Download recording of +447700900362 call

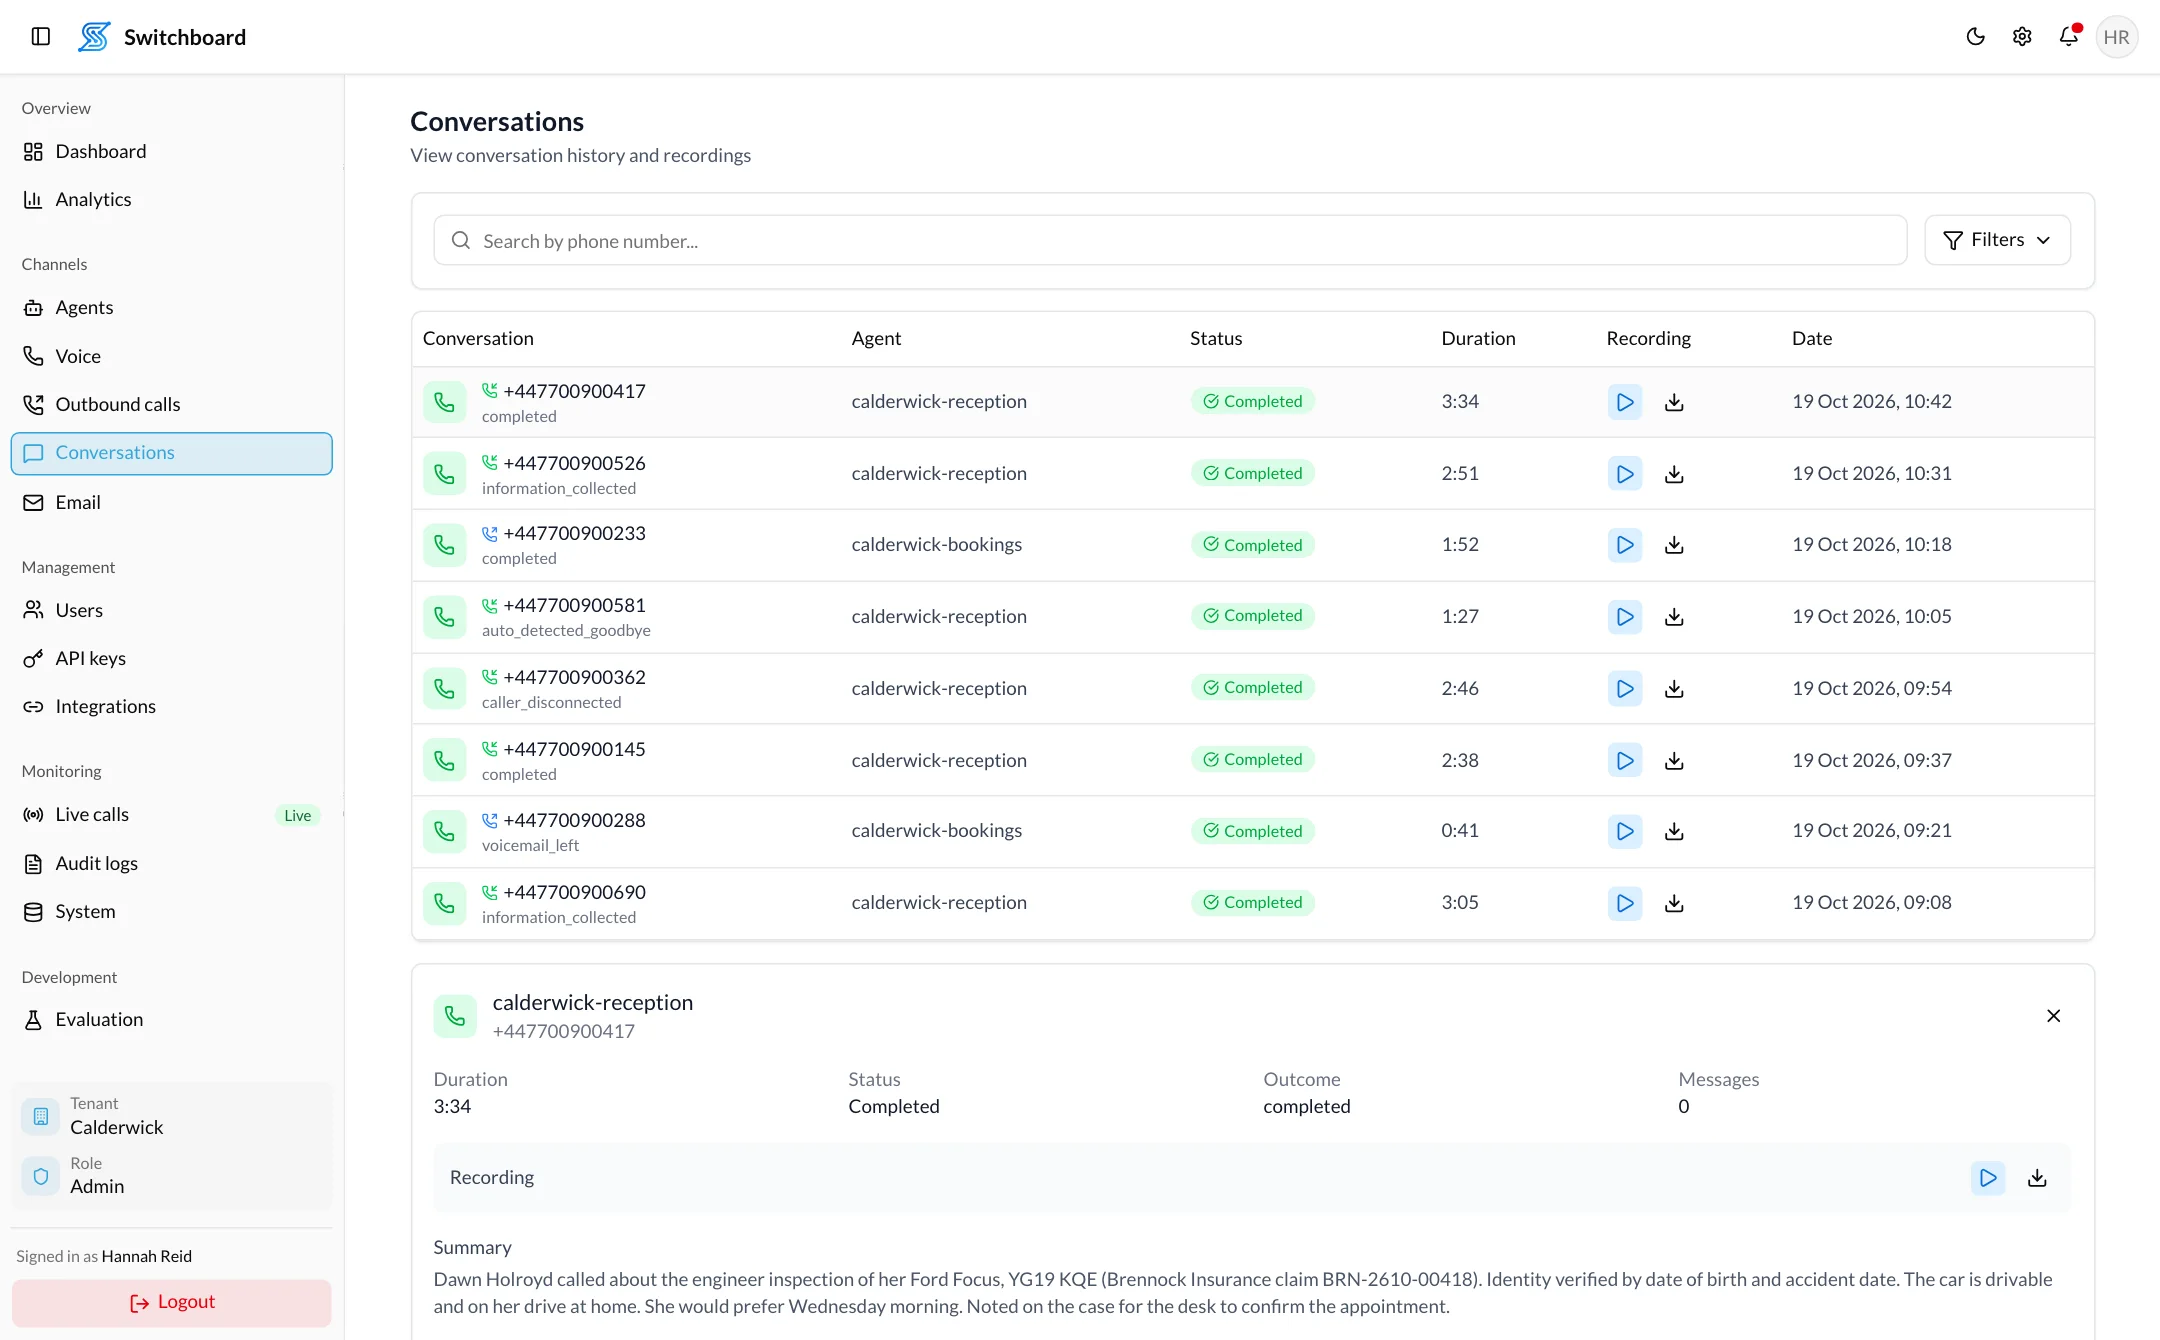pyautogui.click(x=1674, y=689)
